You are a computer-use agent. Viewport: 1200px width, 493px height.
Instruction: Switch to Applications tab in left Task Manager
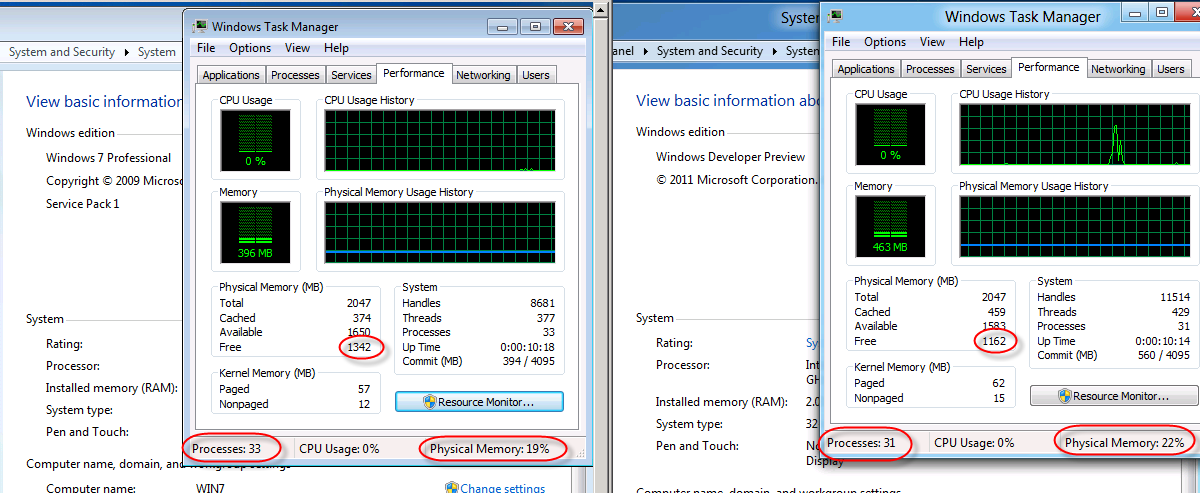[x=231, y=75]
